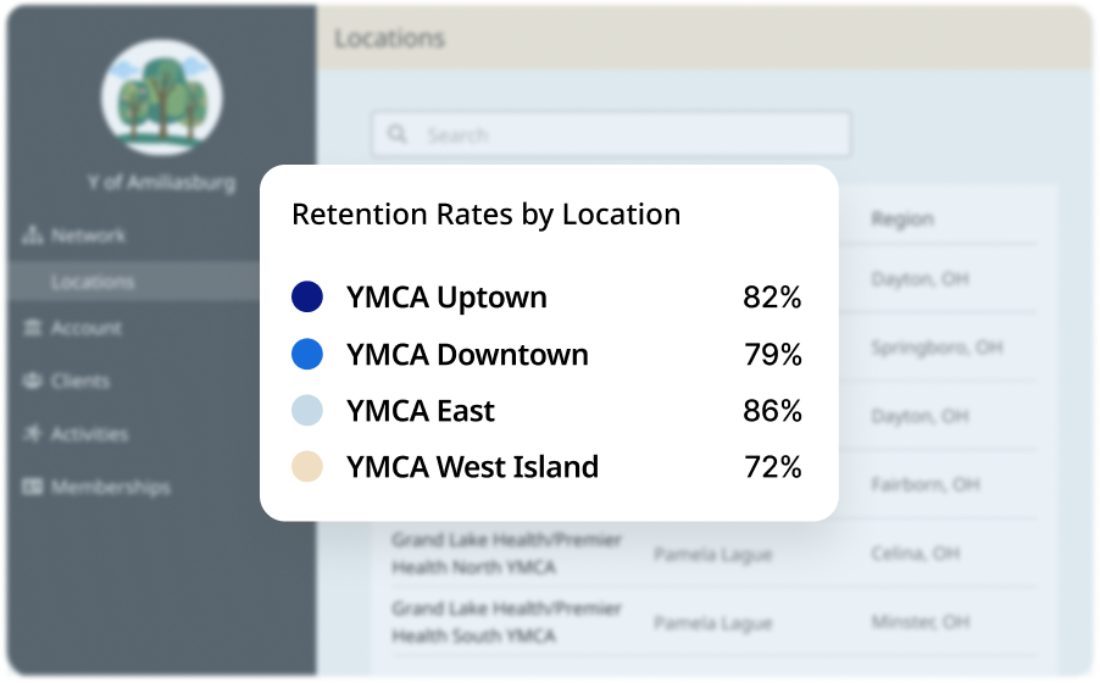Select the Y of Amiliasburg tree logo
The image size is (1100, 683).
click(160, 96)
